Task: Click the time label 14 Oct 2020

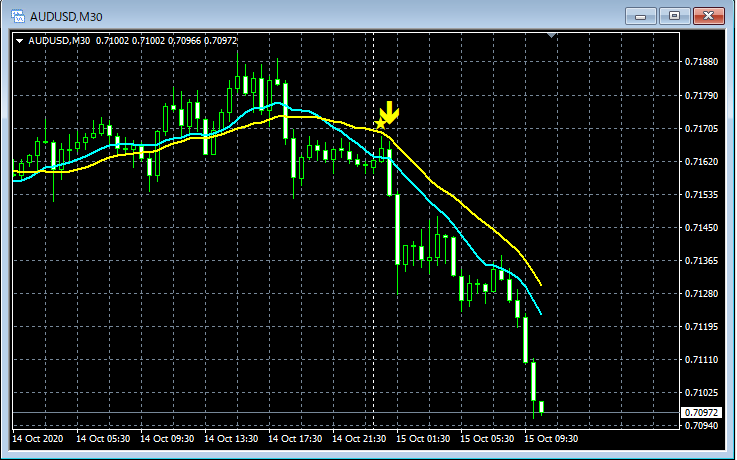Action: [x=37, y=439]
